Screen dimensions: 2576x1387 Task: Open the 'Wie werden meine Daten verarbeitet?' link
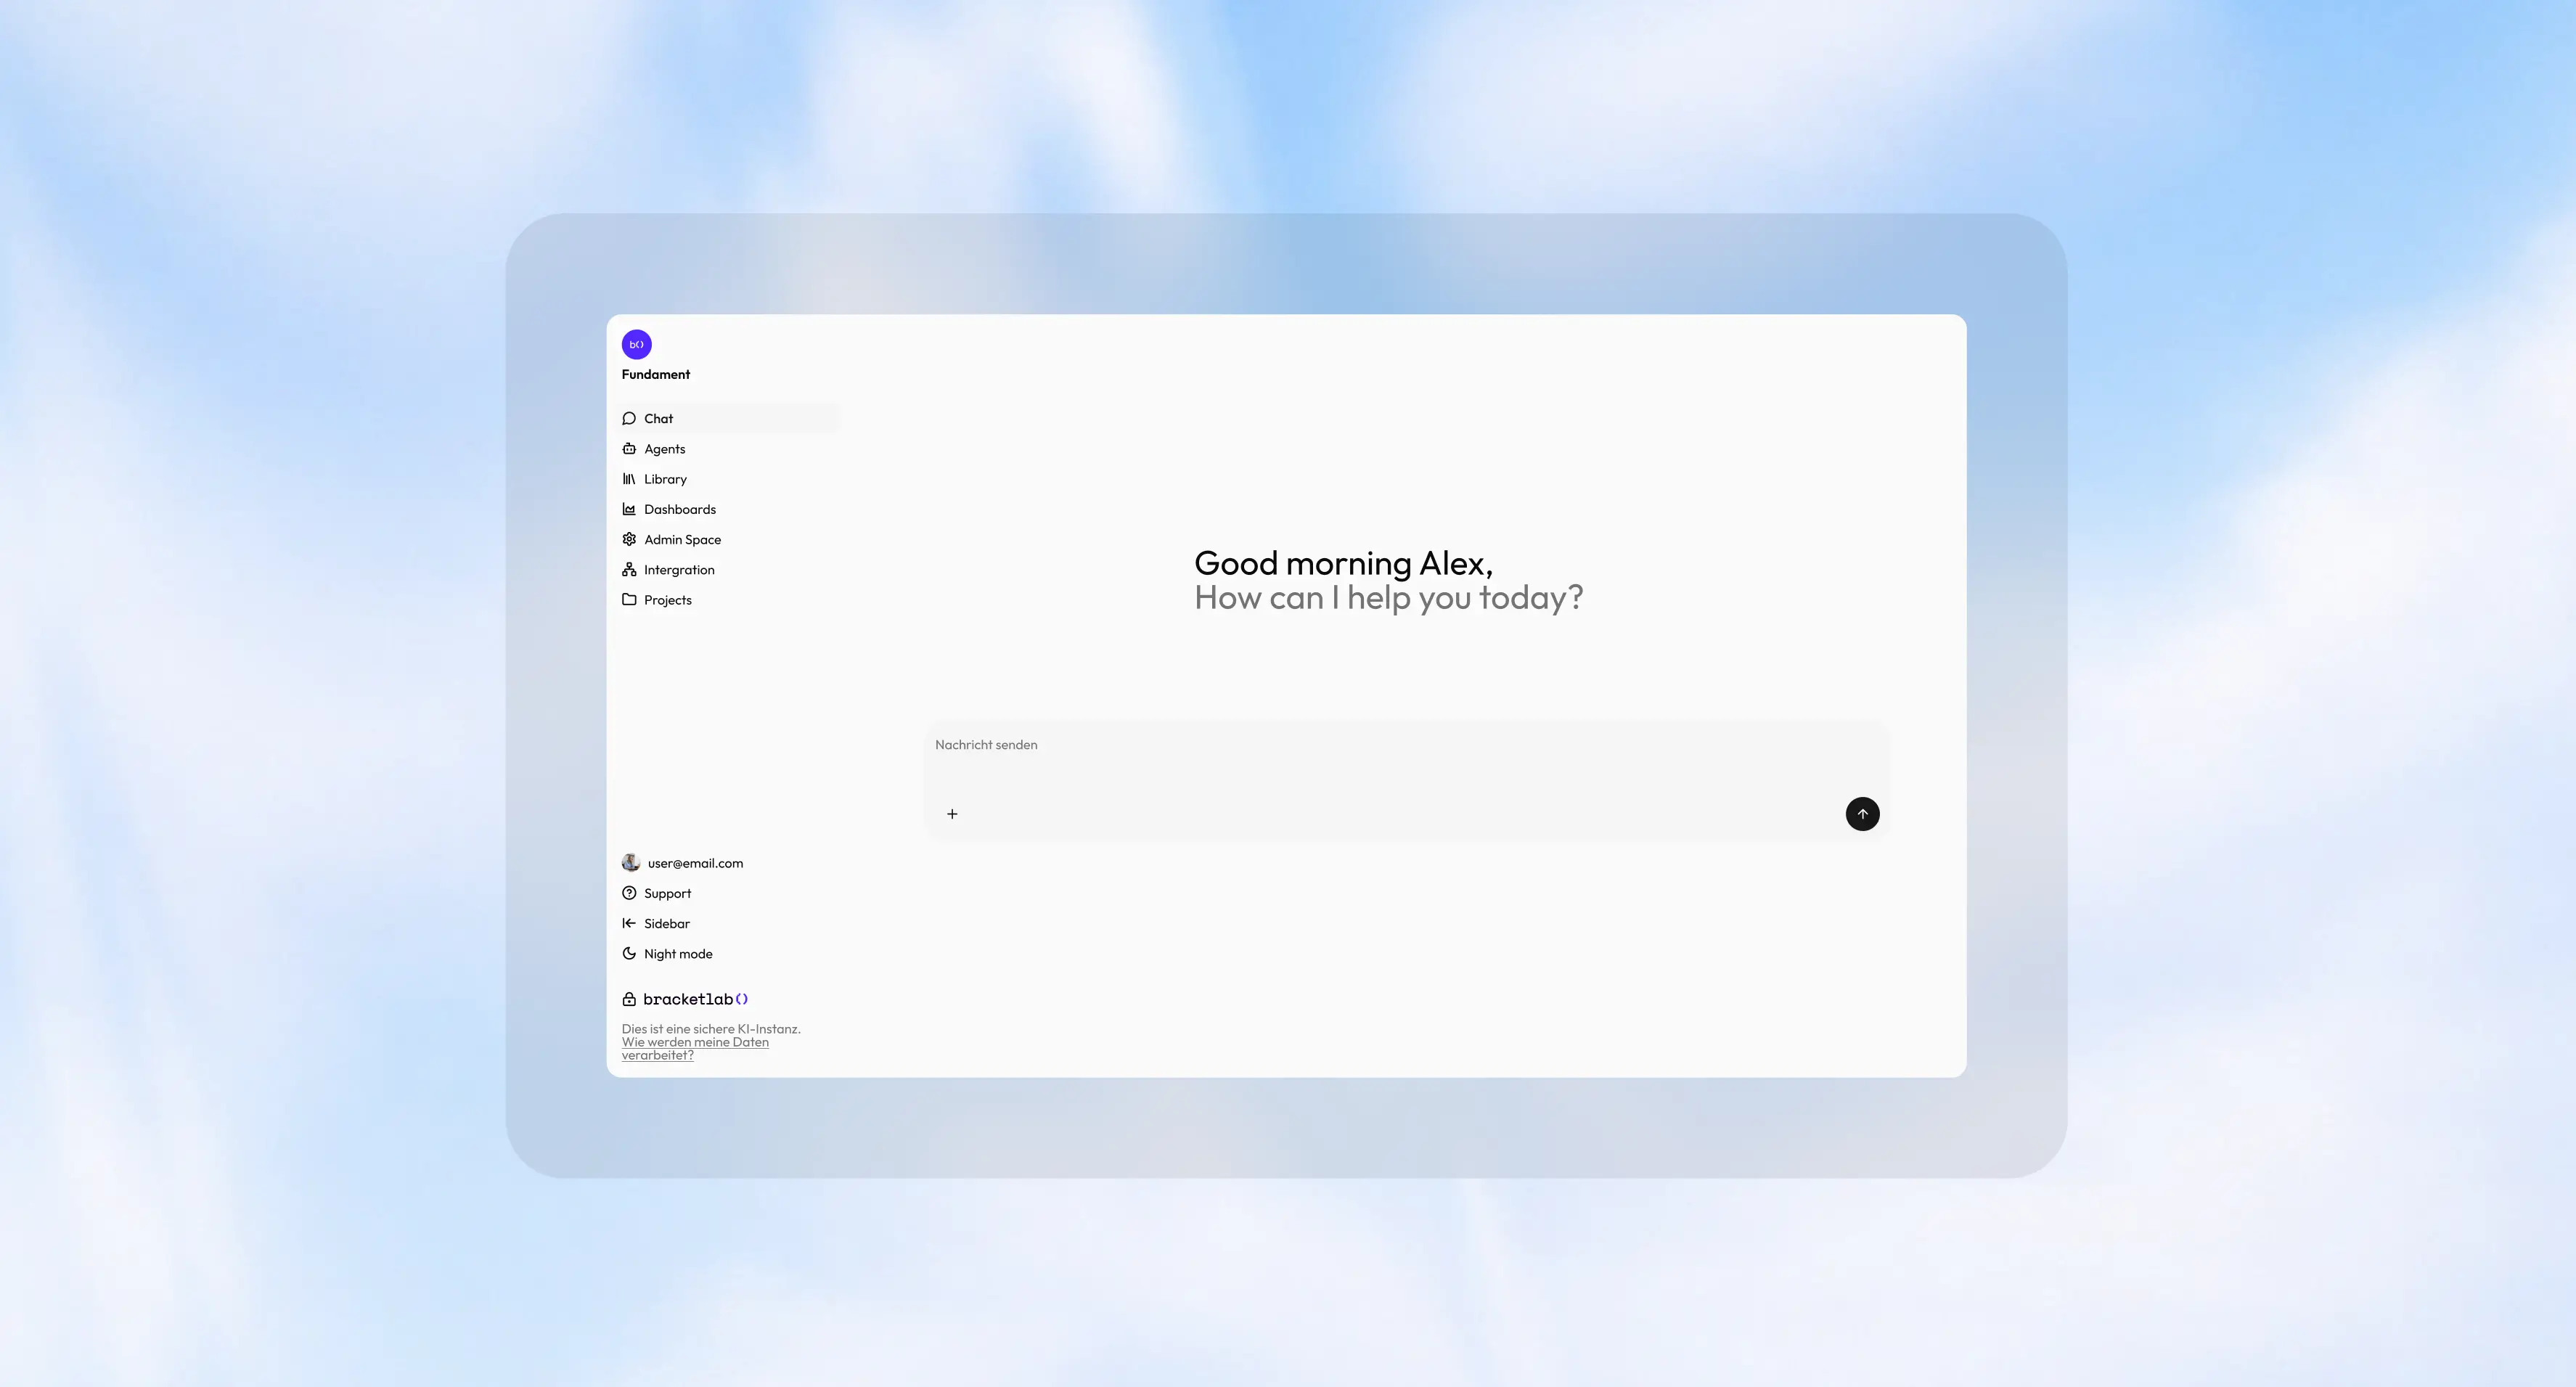tap(695, 1042)
